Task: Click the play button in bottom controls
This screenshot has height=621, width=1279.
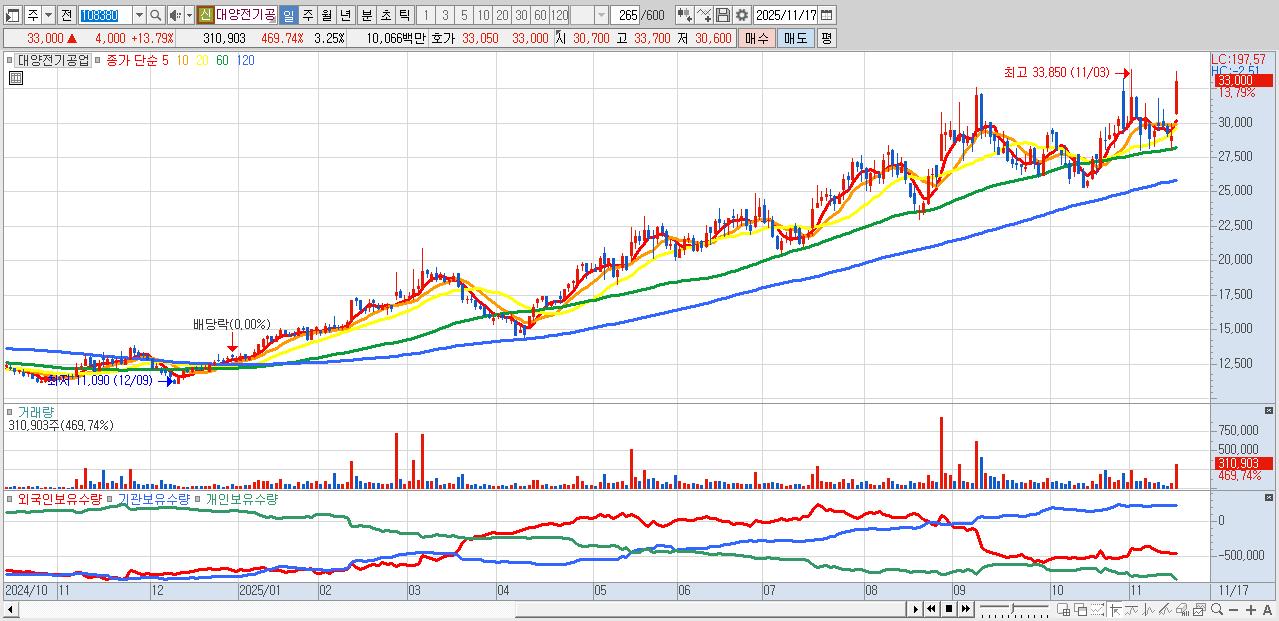Action: [916, 609]
